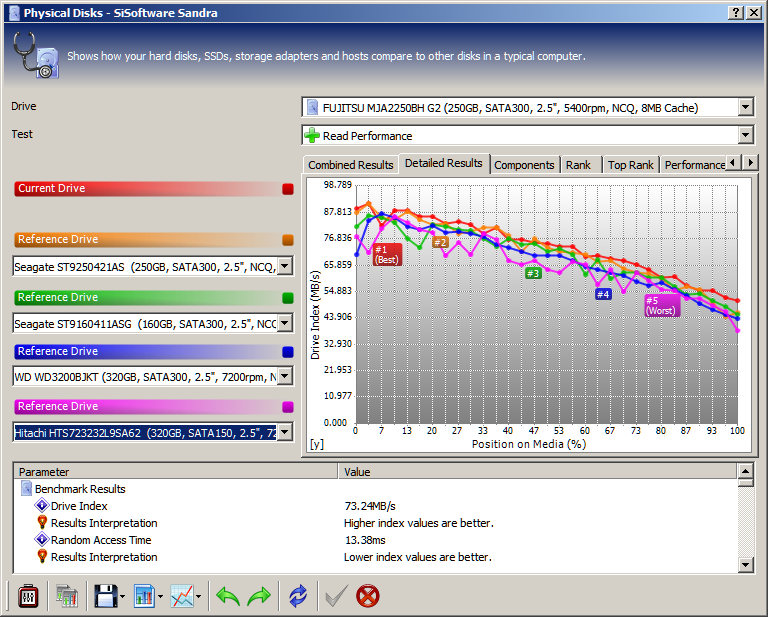Expand the Hitachi HTS723232L9SA62 reference dropdown
Screen dimensions: 768x617
285,432
